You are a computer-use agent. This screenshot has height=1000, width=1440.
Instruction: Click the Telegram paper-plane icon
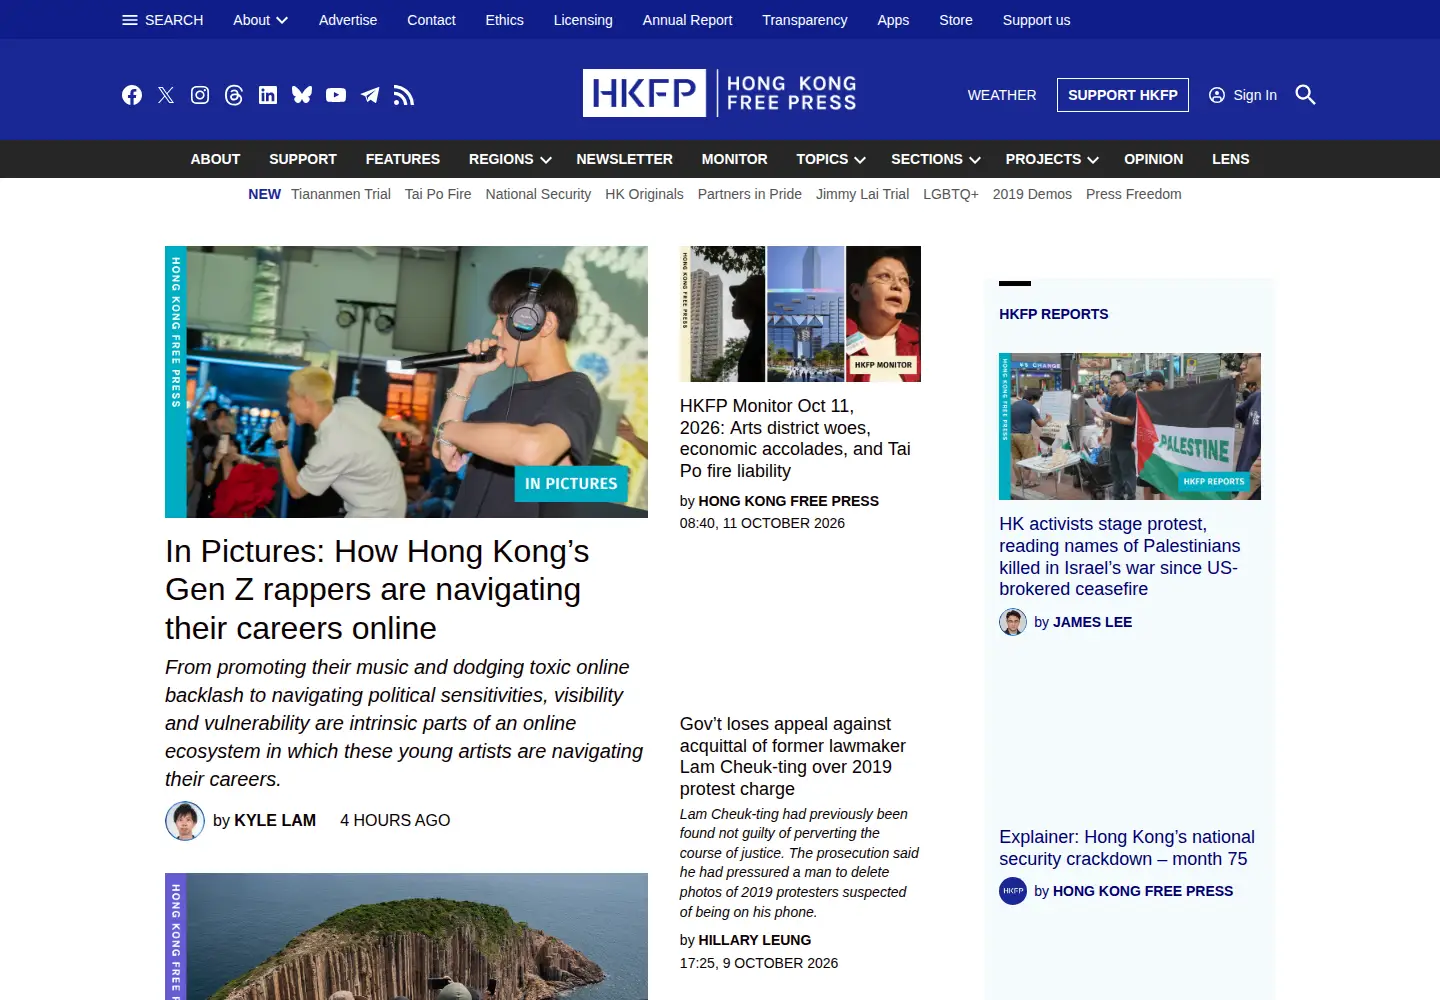[370, 95]
